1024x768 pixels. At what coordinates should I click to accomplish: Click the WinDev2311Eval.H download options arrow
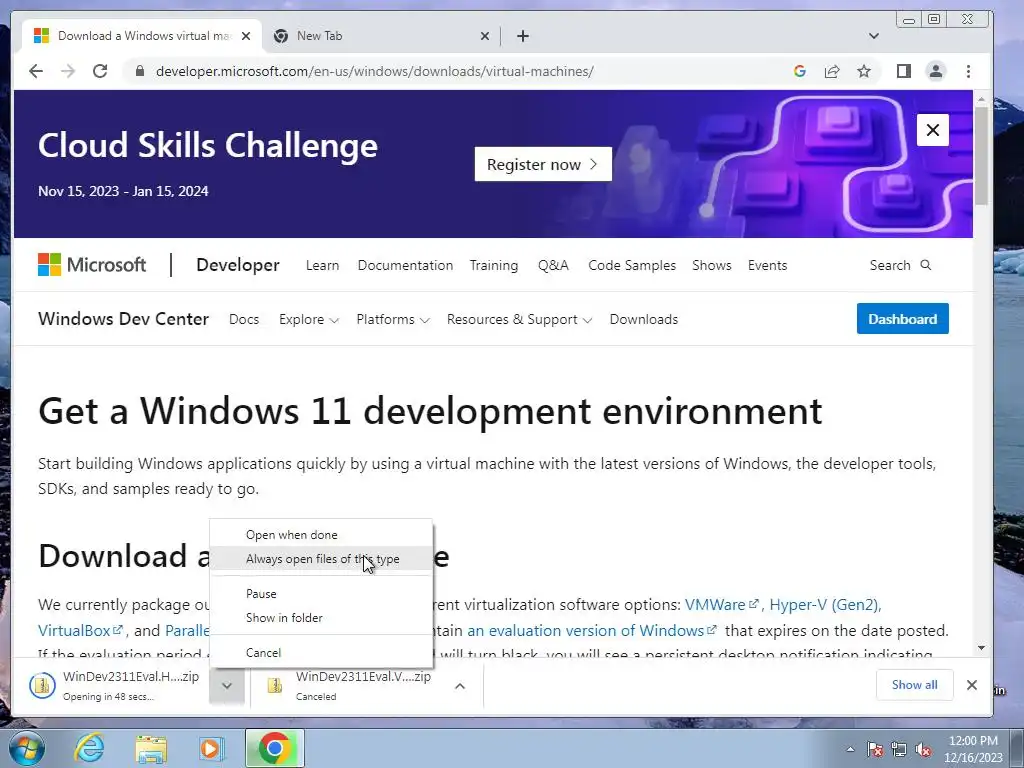[x=227, y=686]
